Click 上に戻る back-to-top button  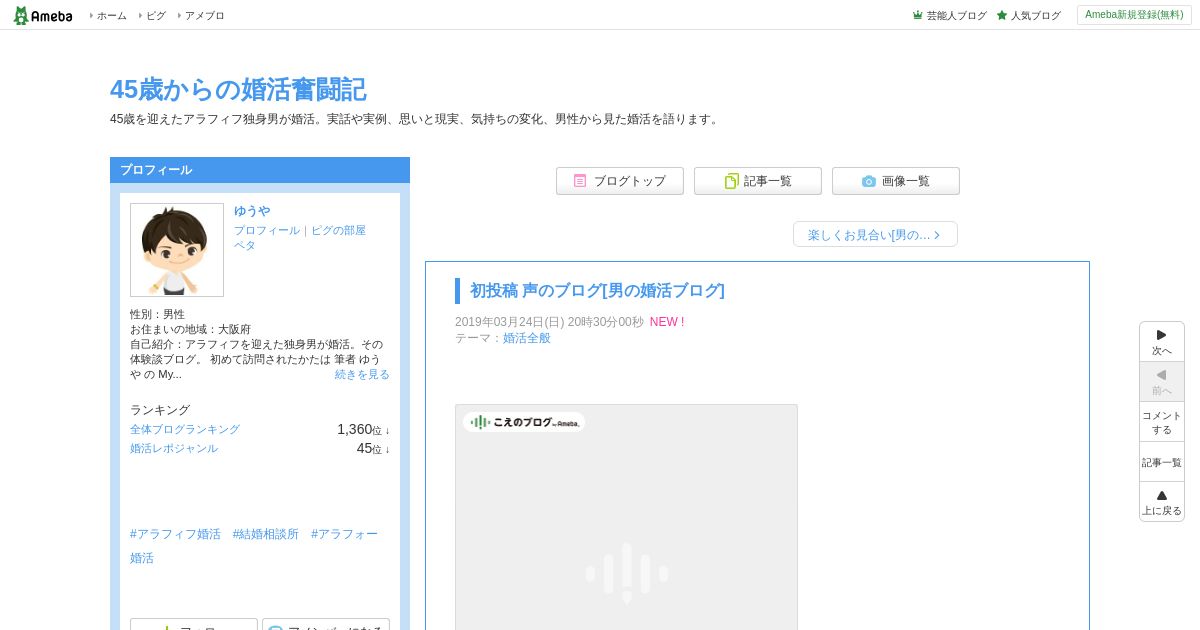tap(1162, 502)
